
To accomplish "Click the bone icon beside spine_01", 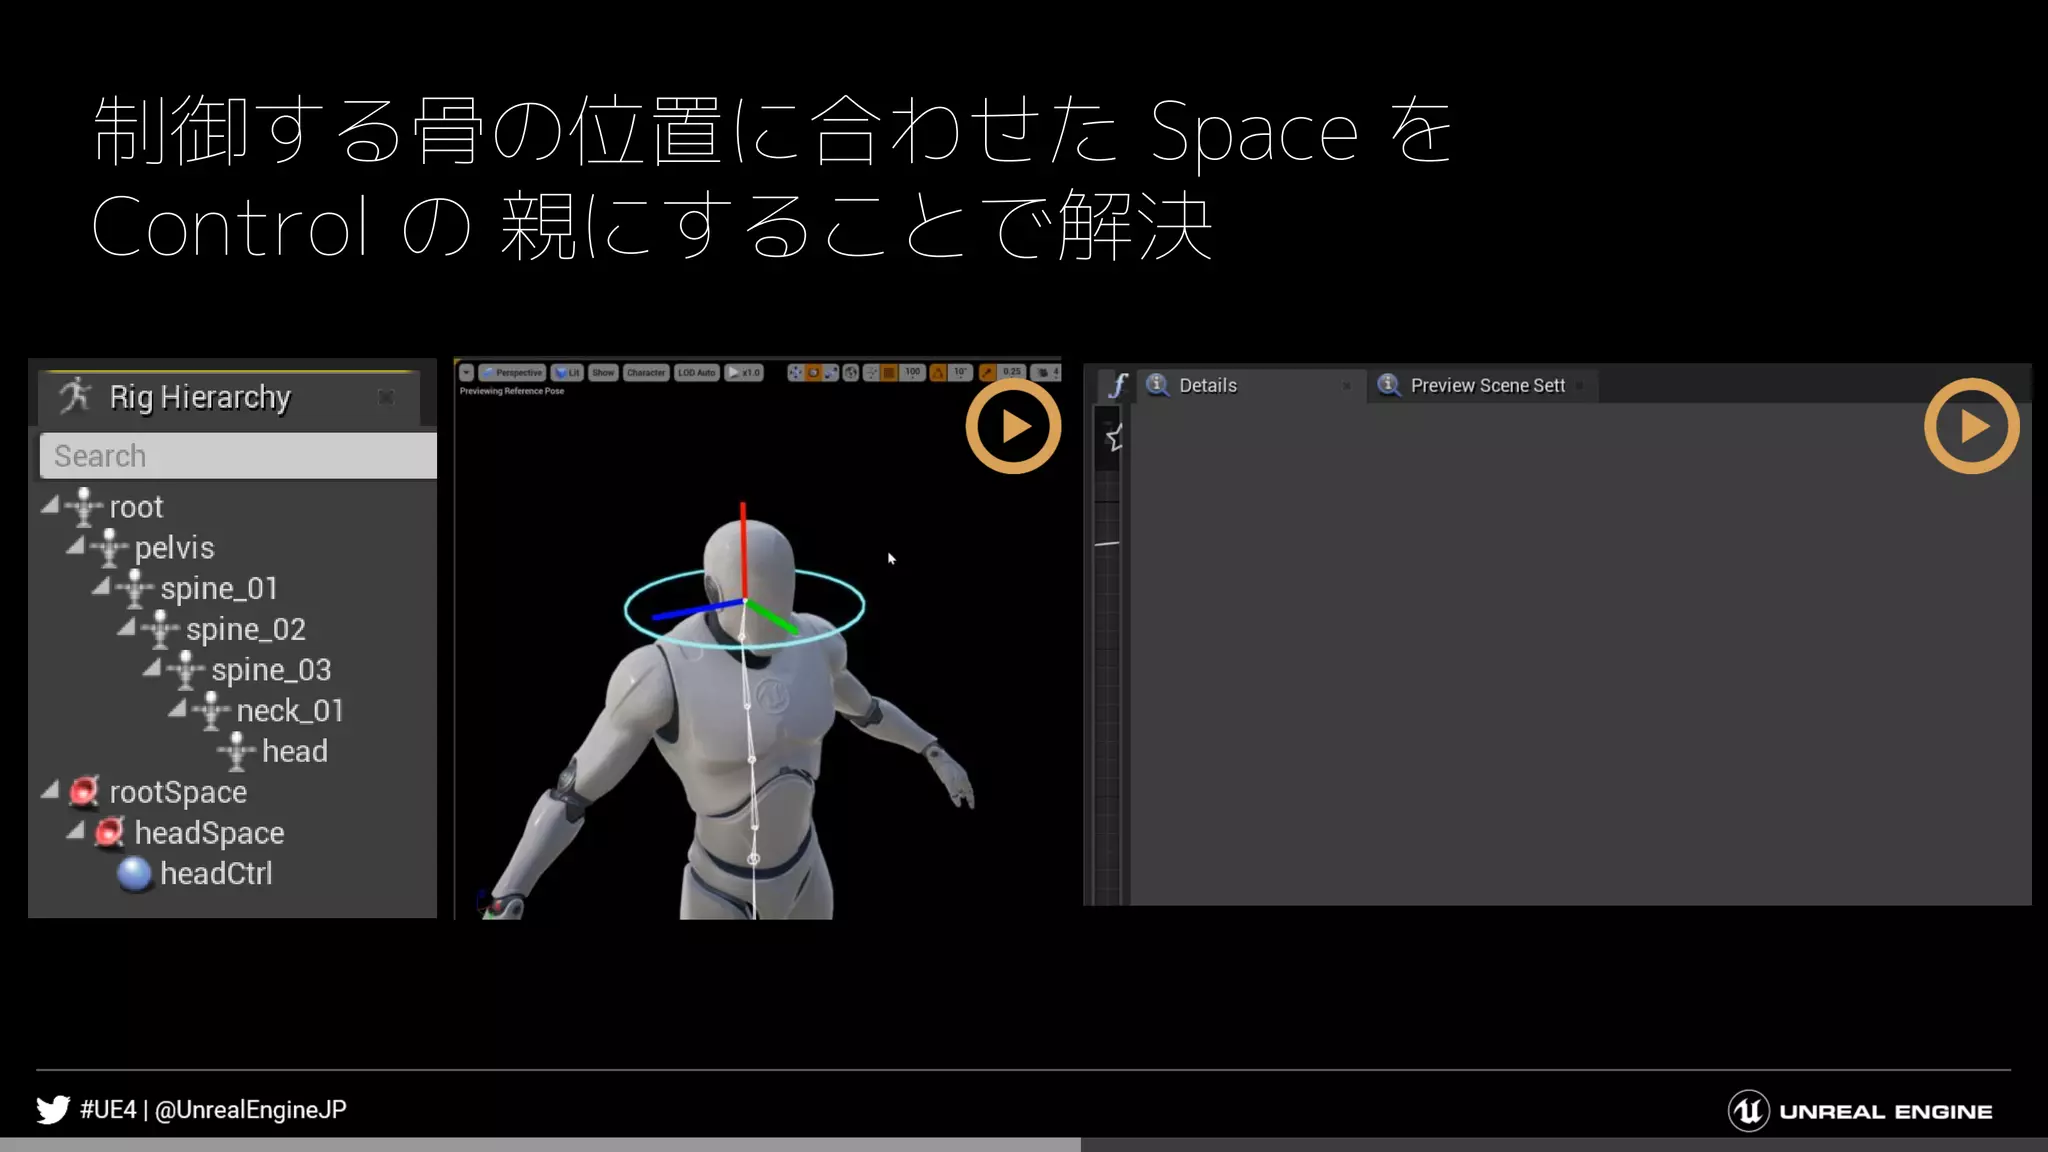I will point(135,589).
